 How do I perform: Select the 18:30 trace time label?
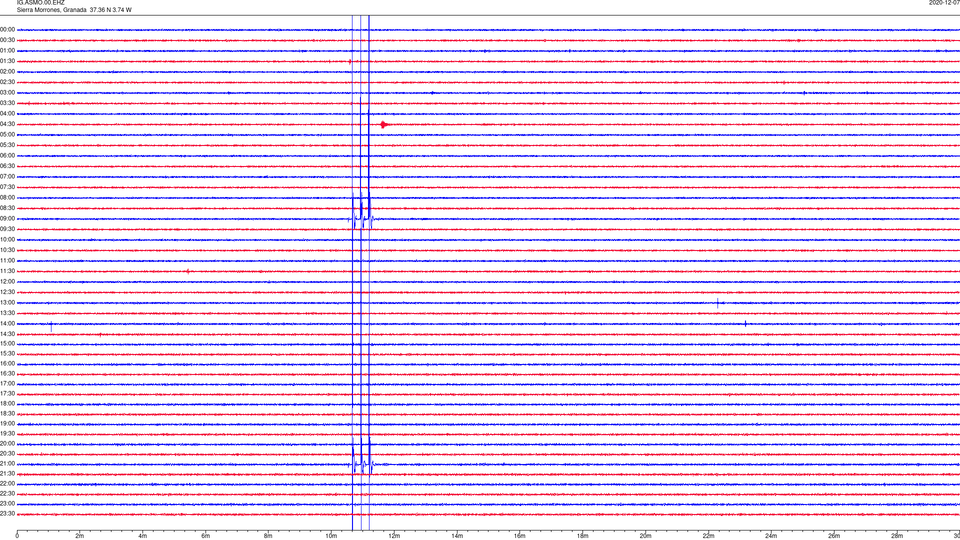[x=7, y=414]
